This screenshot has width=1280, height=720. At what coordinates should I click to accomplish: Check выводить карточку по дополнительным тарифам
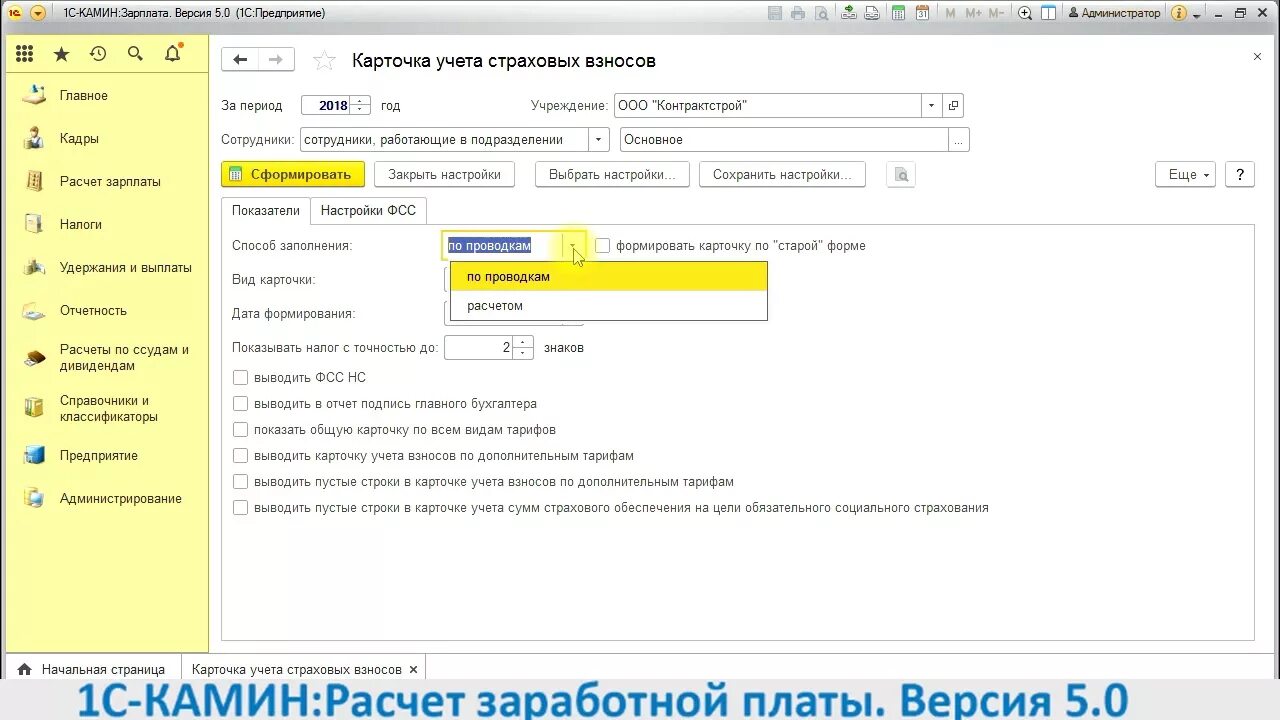(240, 456)
